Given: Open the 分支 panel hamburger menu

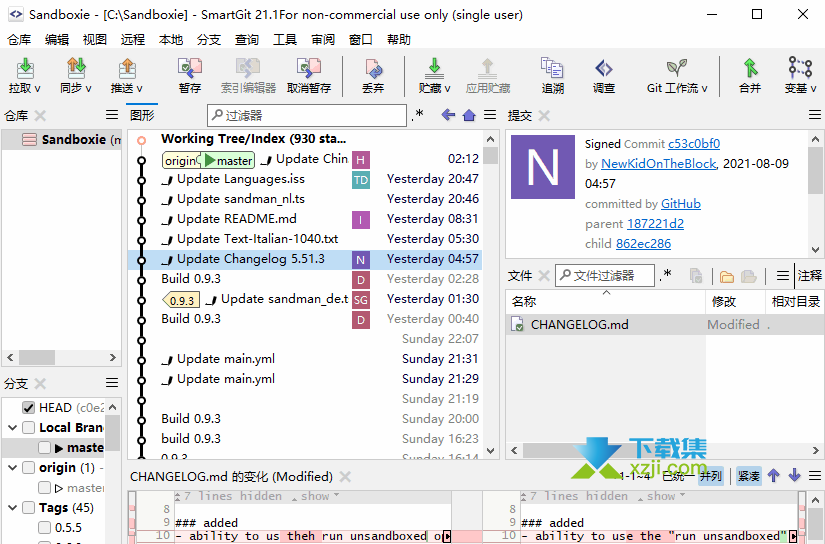Looking at the screenshot, I should click(112, 383).
